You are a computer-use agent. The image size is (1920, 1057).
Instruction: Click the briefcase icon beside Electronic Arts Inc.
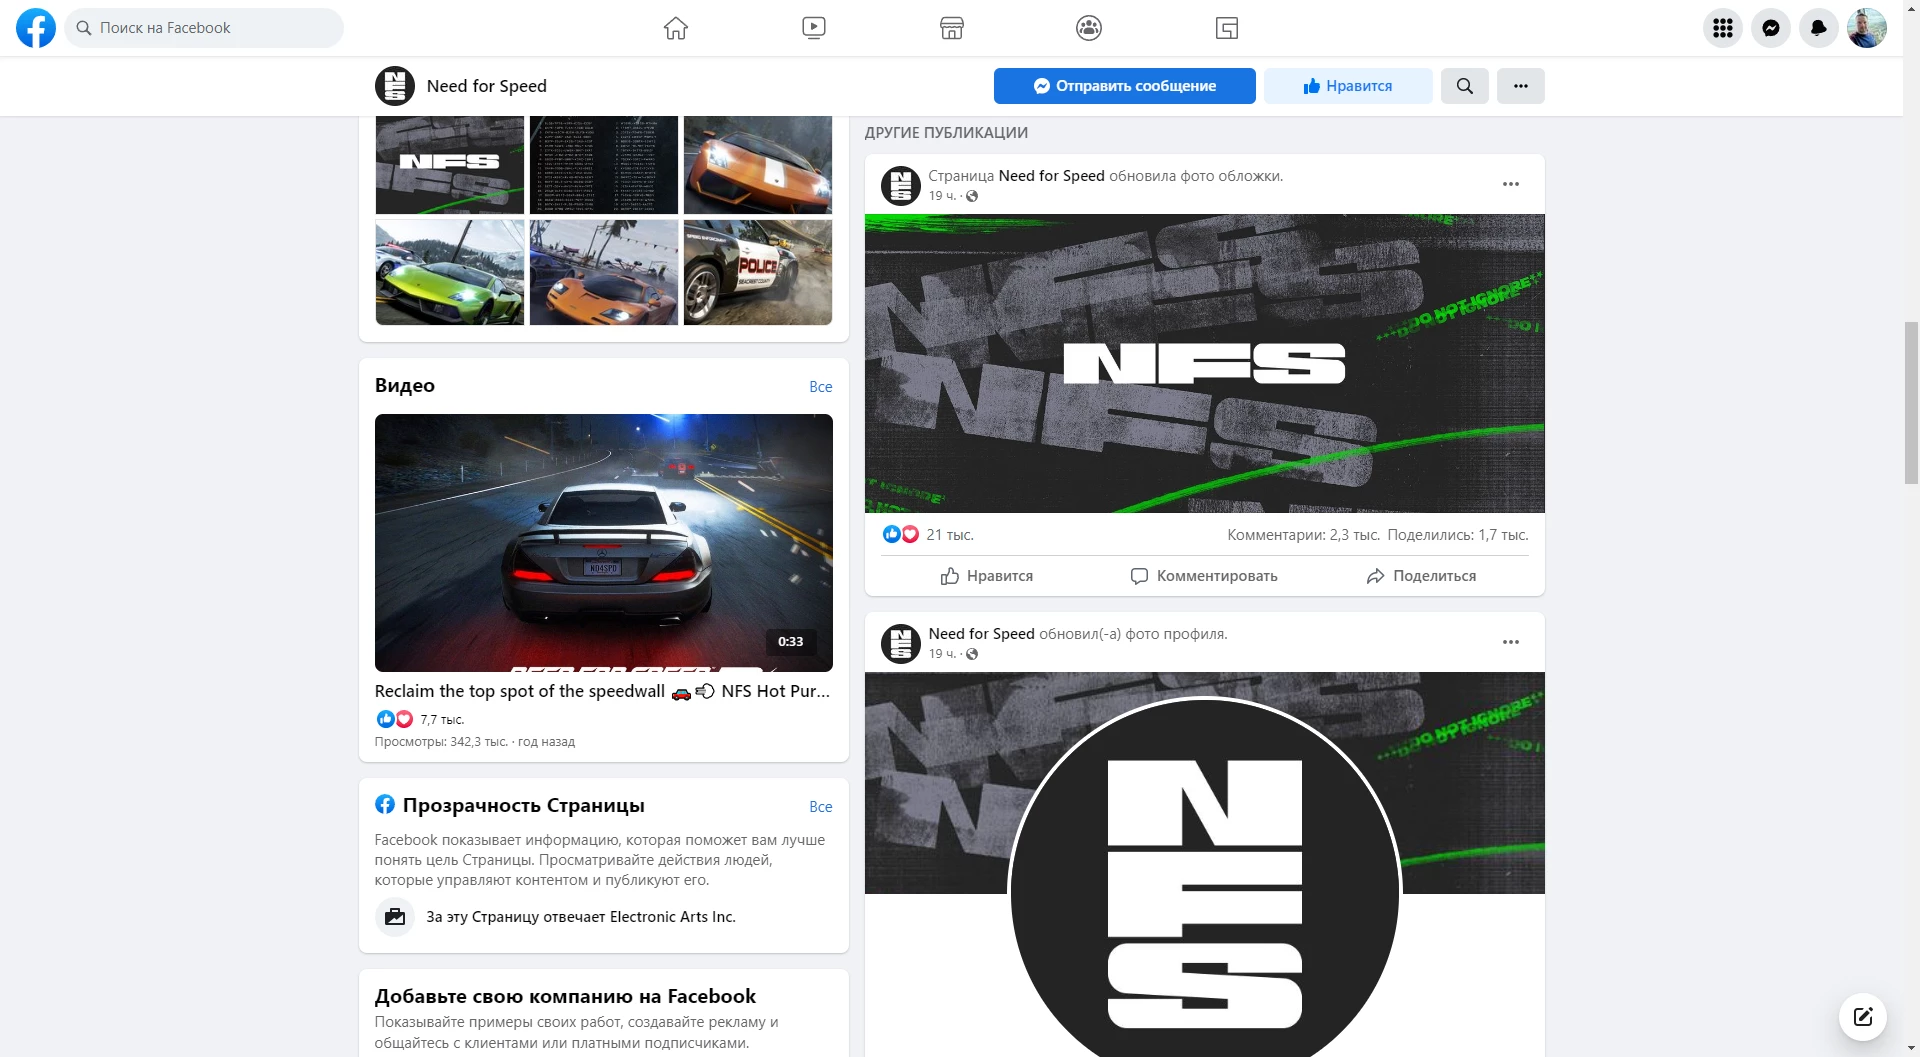click(x=395, y=917)
